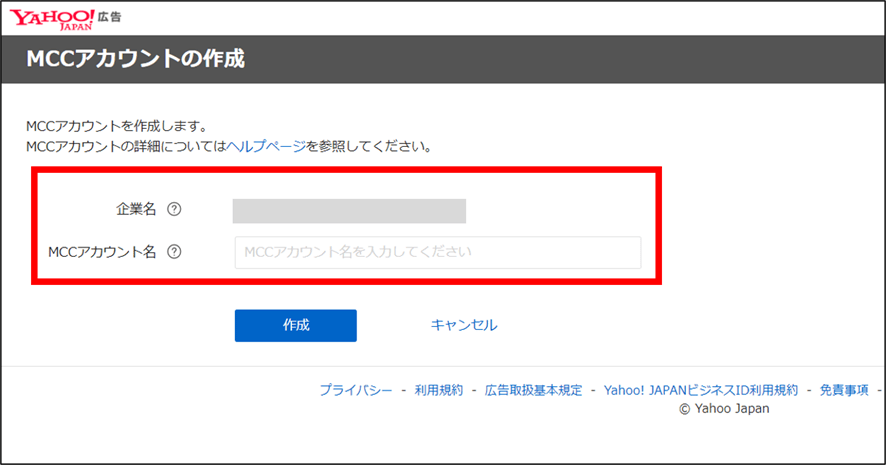Screen dimensions: 886x465
Task: Click the 企業名 field label
Action: (x=136, y=209)
